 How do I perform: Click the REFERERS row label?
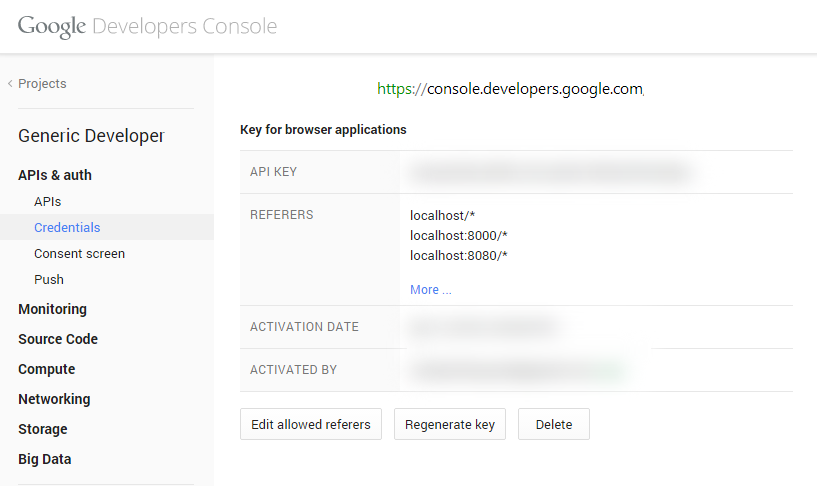(x=281, y=215)
